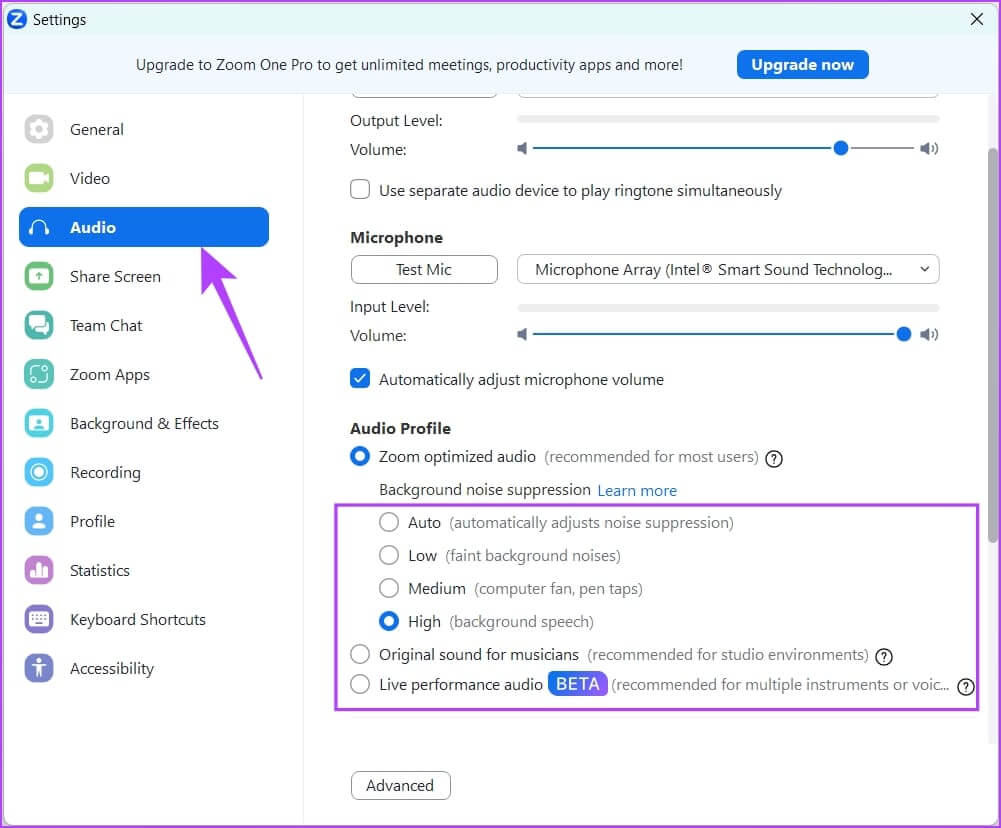This screenshot has height=828, width=1001.
Task: Click the purple Statistics bar-chart icon
Action: (39, 570)
